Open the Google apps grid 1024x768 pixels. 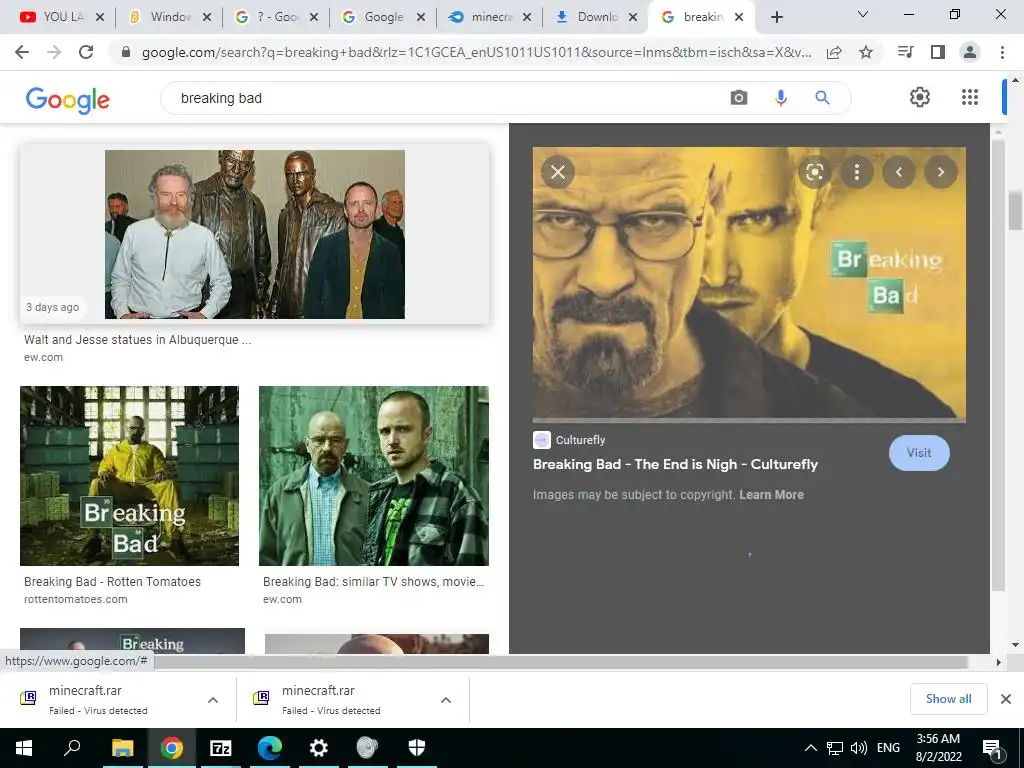click(x=970, y=97)
